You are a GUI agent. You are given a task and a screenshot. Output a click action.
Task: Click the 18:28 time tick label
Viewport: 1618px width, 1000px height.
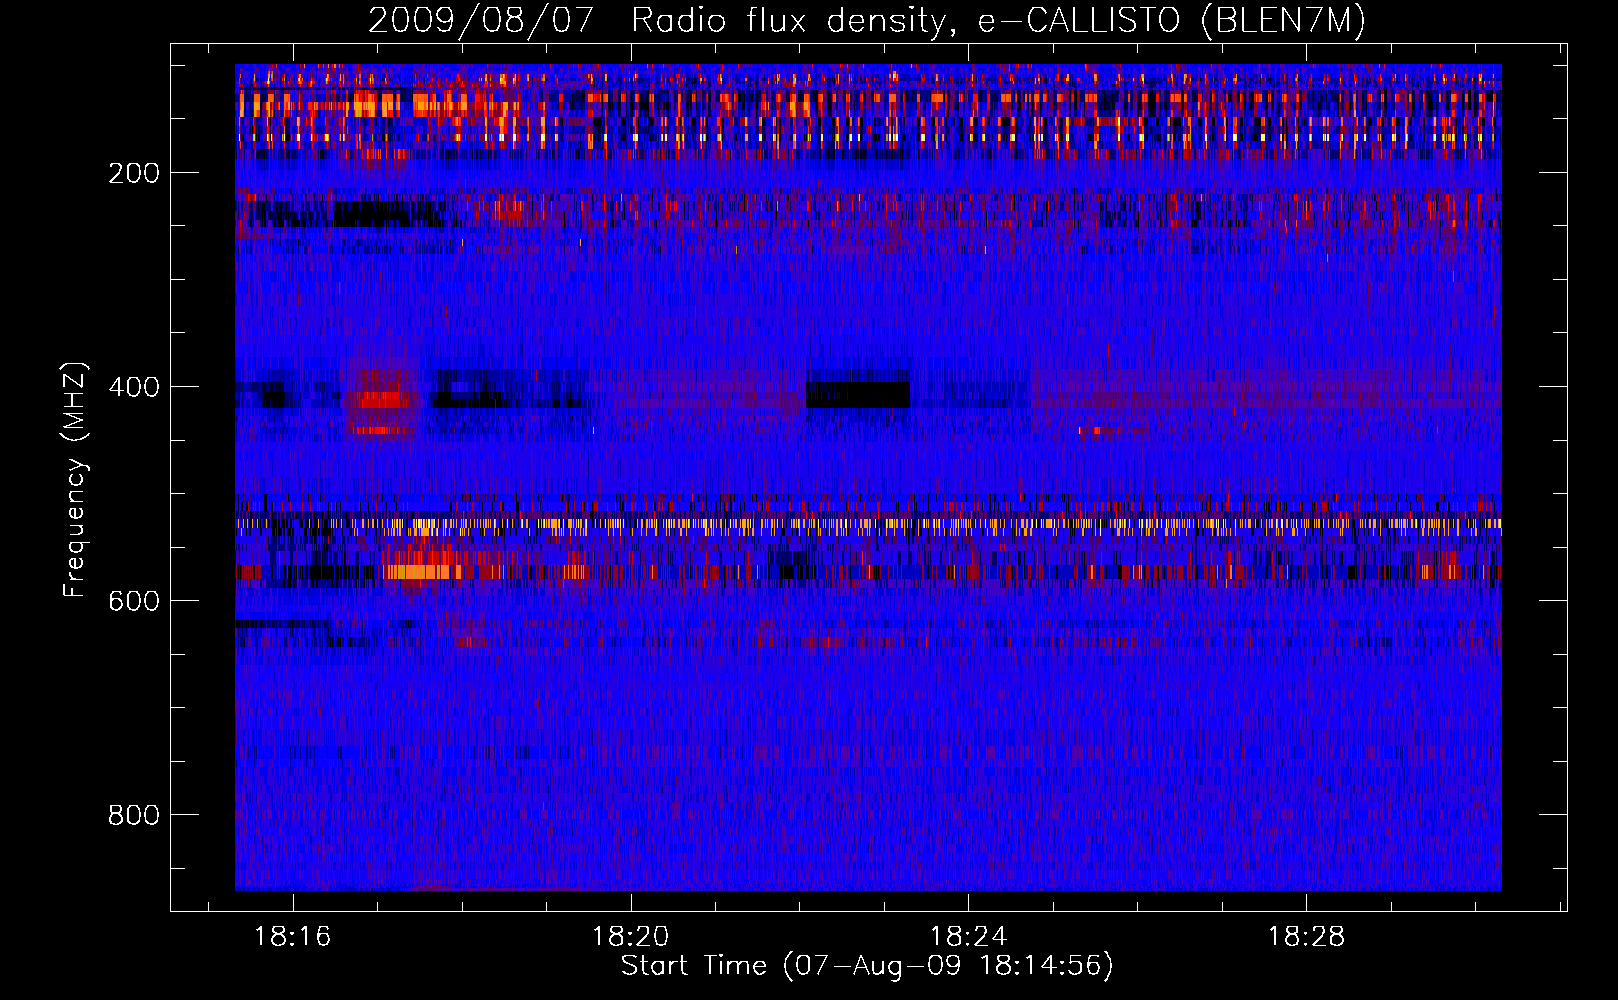pyautogui.click(x=1307, y=937)
